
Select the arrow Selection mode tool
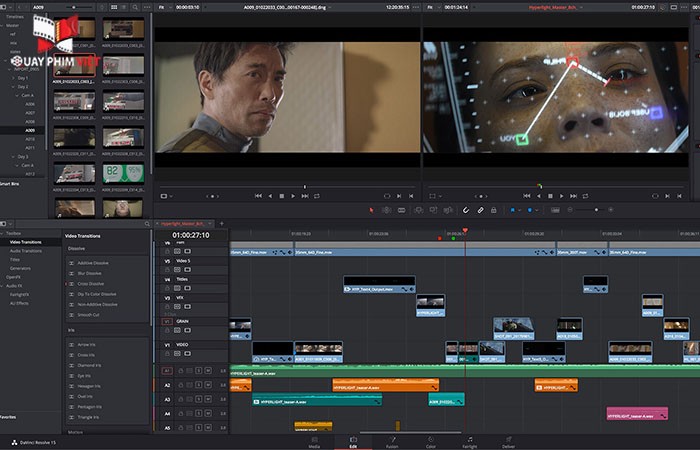(x=372, y=210)
